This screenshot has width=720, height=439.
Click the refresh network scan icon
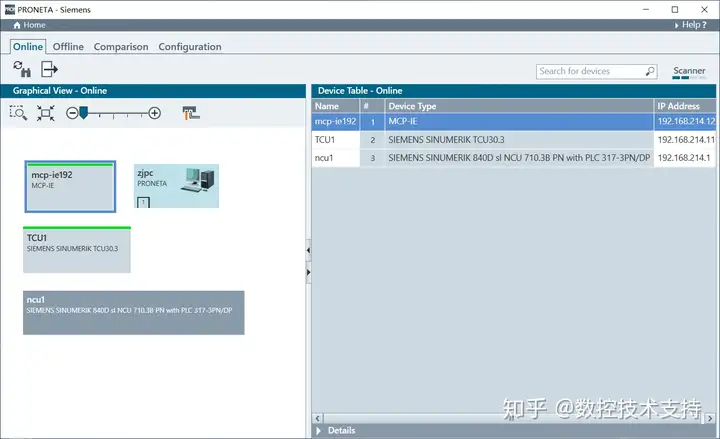(22, 69)
